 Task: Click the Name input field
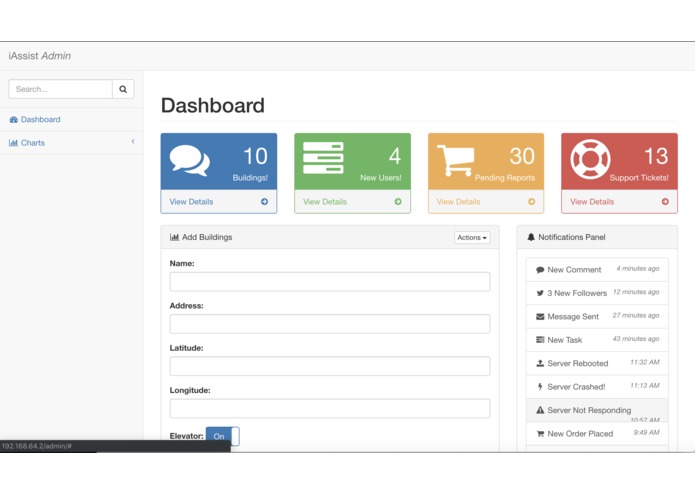point(330,282)
